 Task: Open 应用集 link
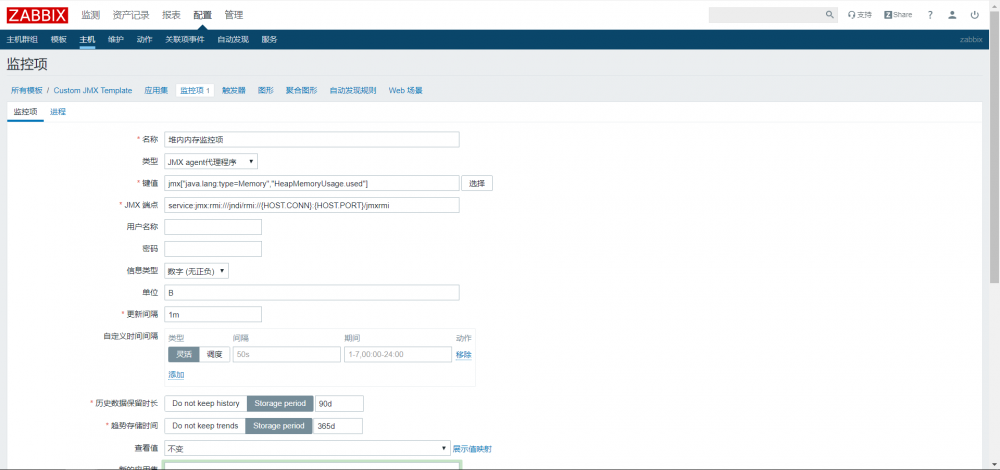[156, 91]
